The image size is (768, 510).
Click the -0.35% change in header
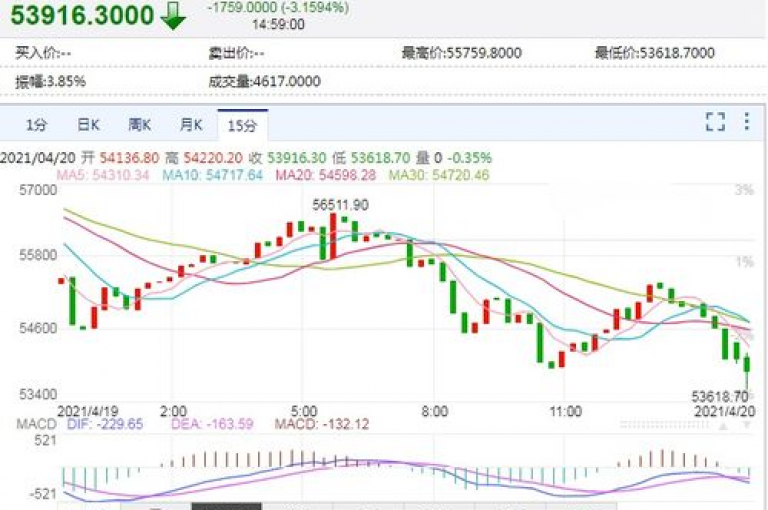(x=469, y=158)
